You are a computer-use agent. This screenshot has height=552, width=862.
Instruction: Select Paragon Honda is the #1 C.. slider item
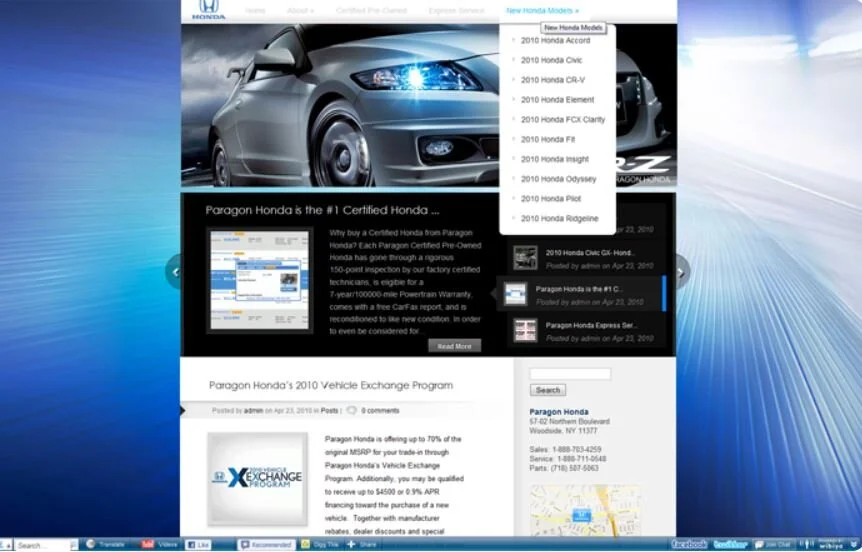click(x=581, y=294)
